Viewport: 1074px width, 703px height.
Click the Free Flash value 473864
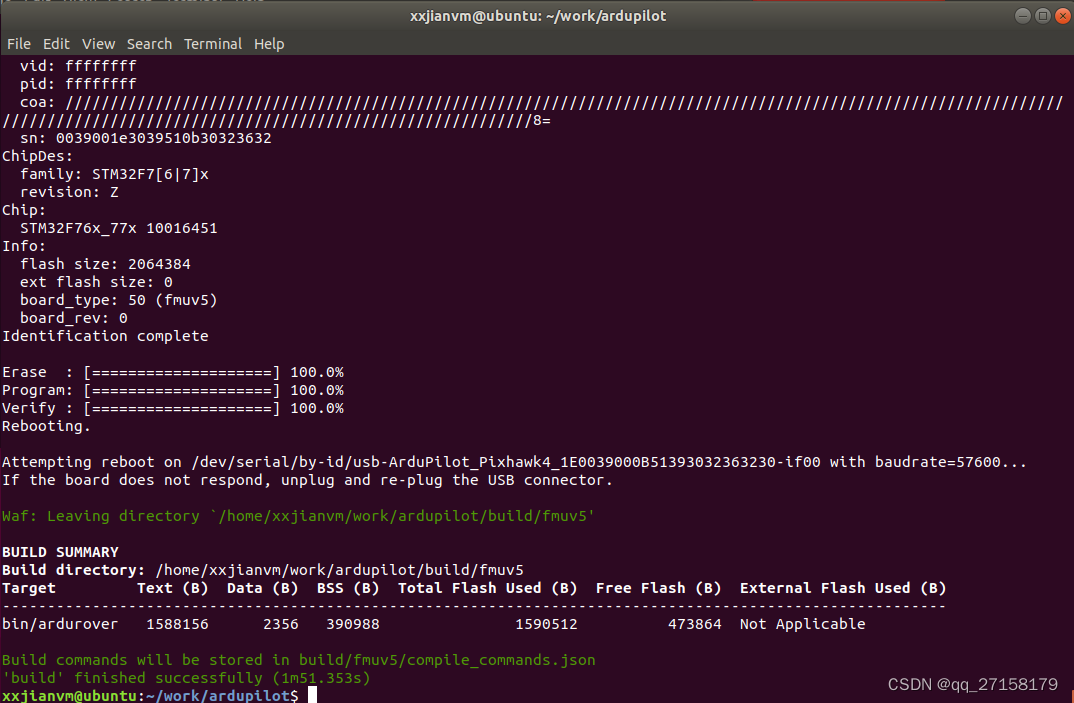click(x=695, y=624)
